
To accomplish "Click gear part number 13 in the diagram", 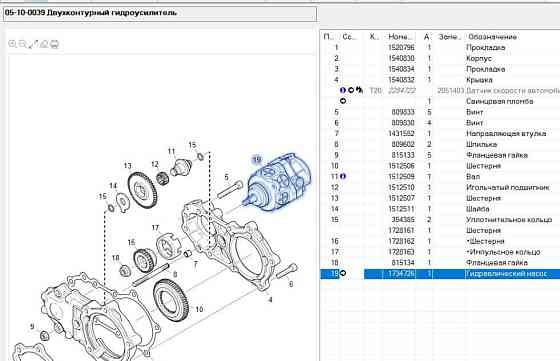I will [x=142, y=190].
